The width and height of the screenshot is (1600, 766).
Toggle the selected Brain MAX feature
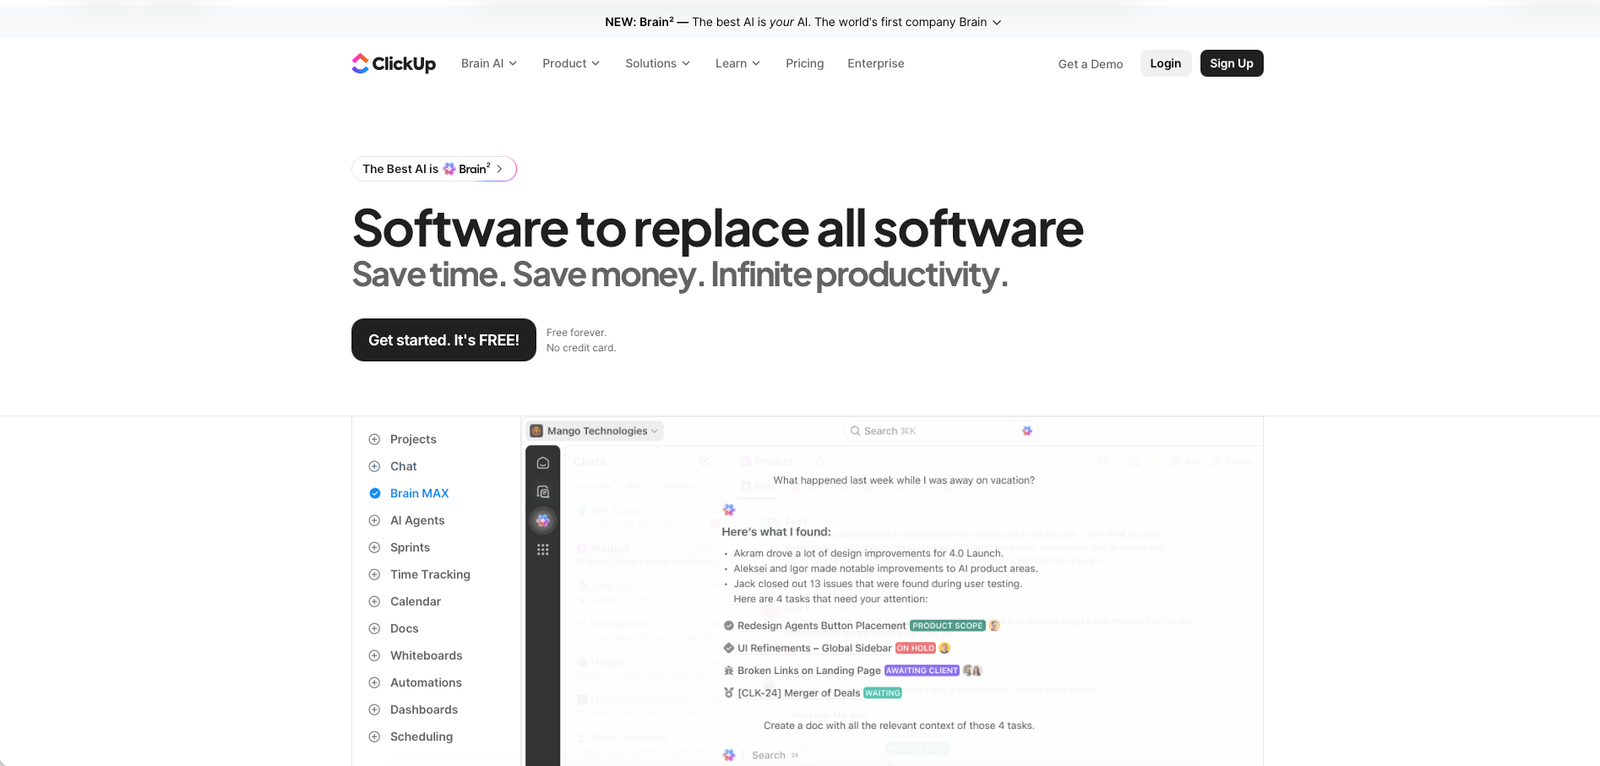(x=375, y=493)
